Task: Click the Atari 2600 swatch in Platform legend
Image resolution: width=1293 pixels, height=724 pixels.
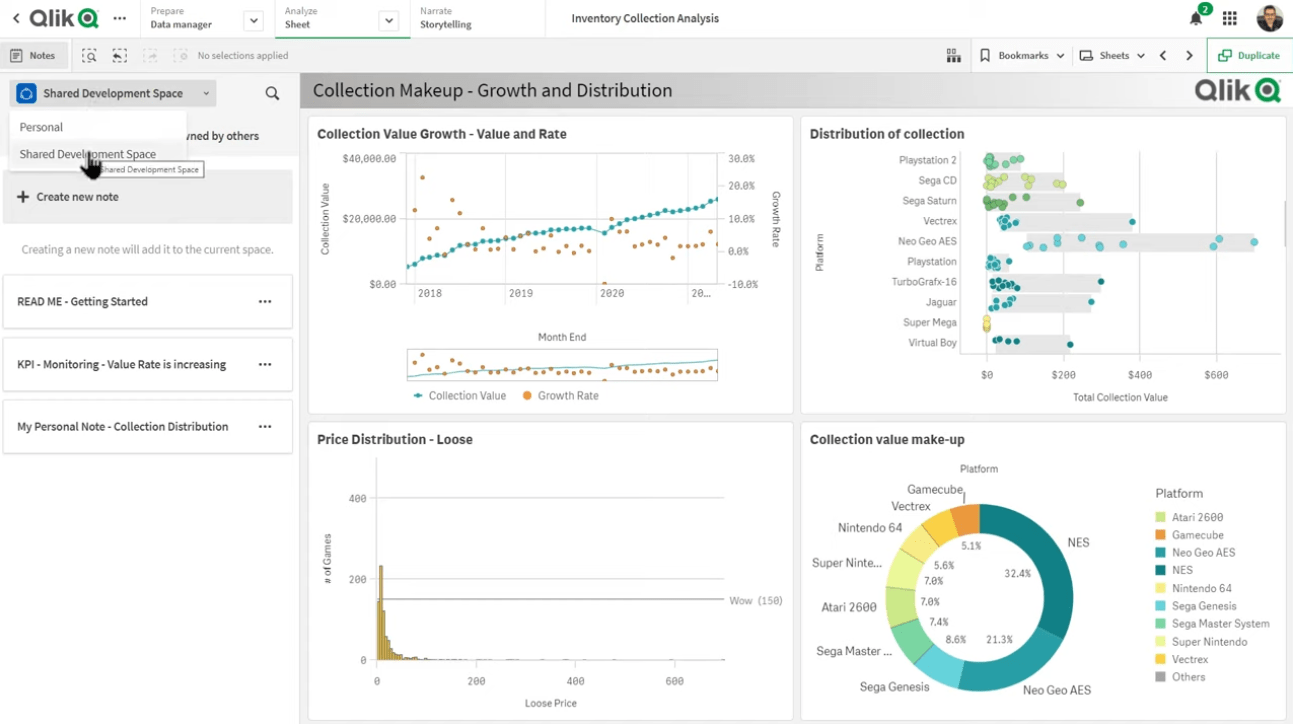Action: point(1160,517)
